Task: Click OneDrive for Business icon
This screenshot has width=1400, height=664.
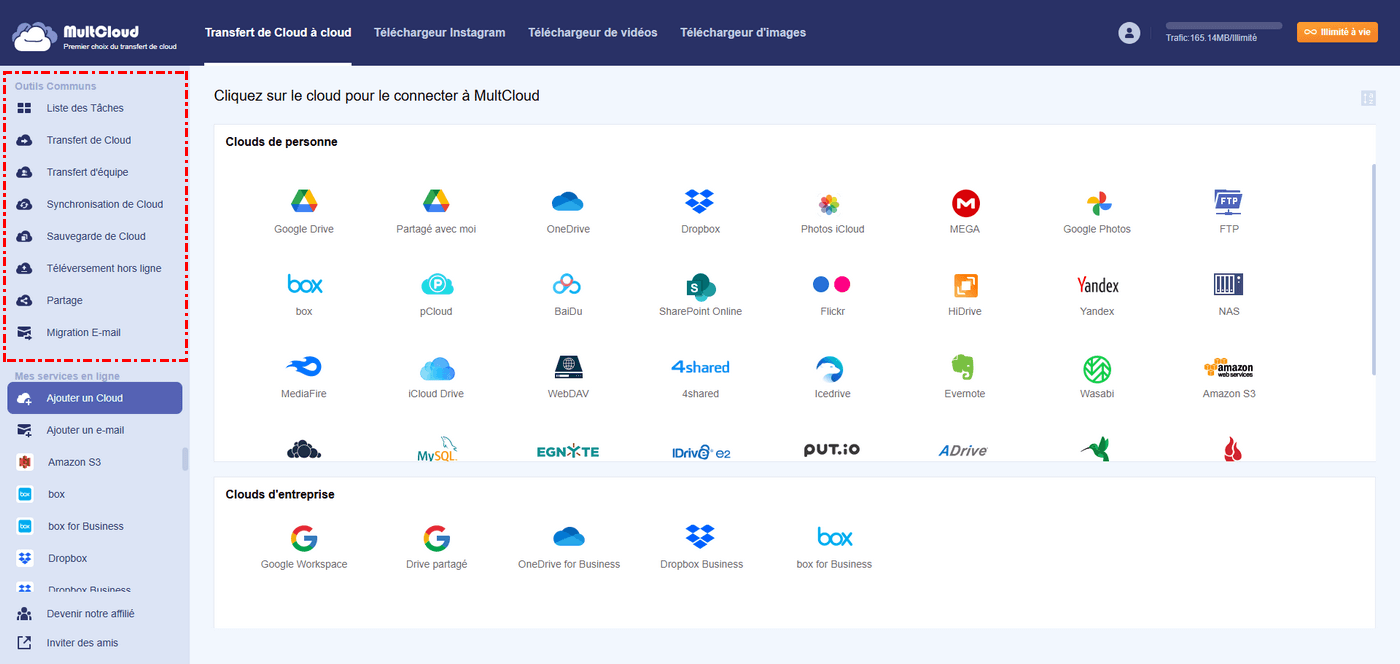Action: point(568,537)
